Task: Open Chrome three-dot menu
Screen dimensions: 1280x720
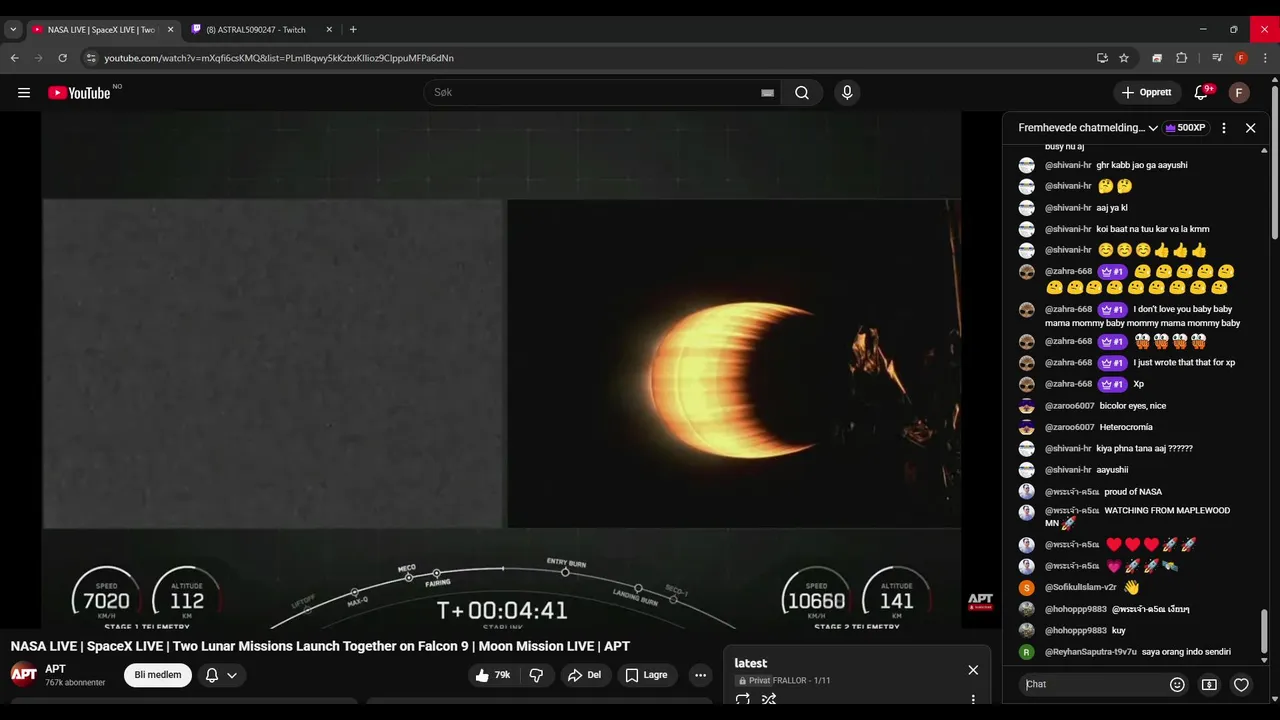Action: click(x=1265, y=58)
